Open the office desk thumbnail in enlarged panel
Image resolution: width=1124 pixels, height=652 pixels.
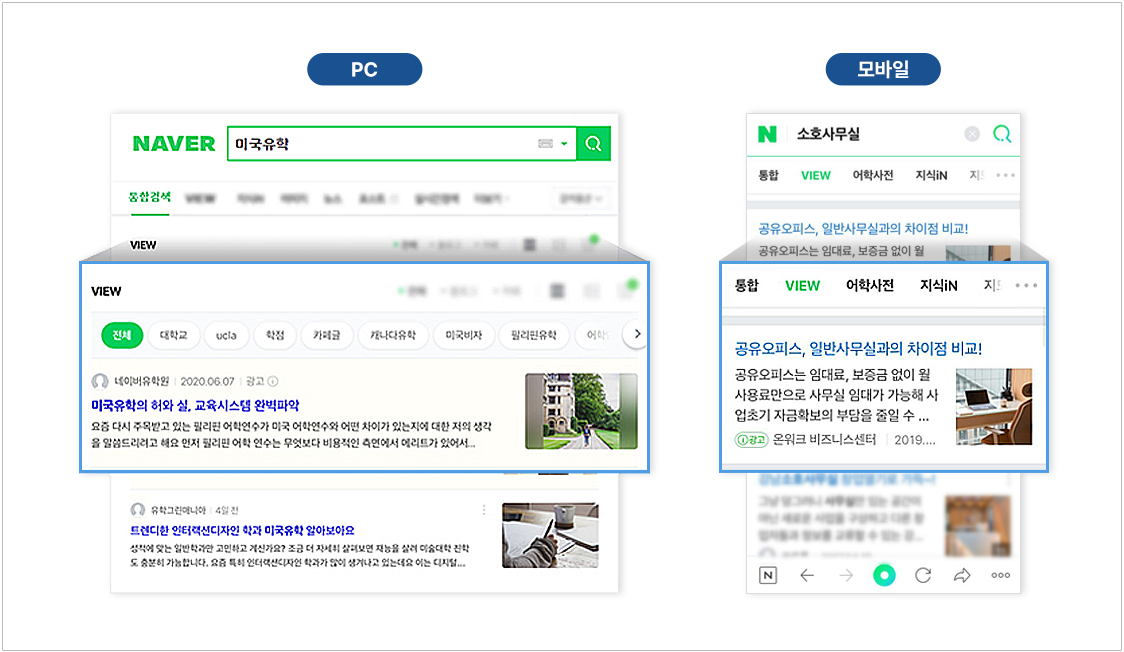(994, 406)
